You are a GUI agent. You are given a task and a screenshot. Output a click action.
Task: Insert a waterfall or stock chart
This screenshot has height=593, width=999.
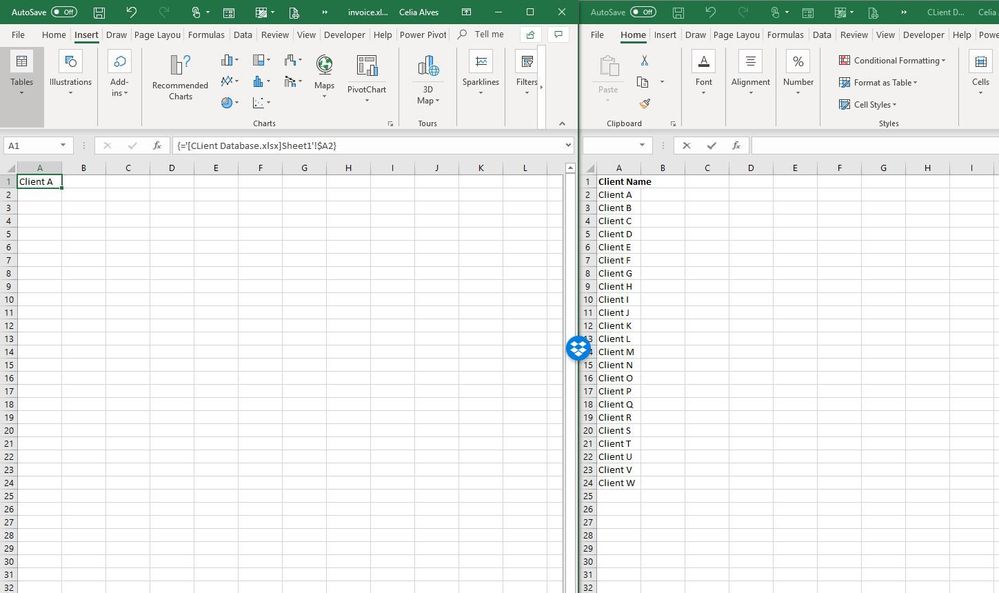tap(292, 61)
